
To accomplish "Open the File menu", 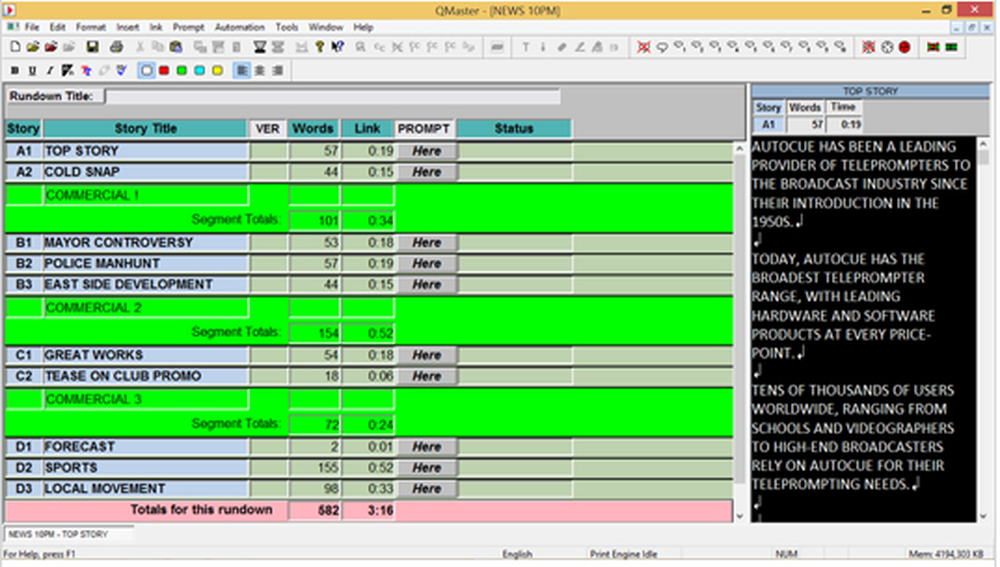I will [32, 27].
